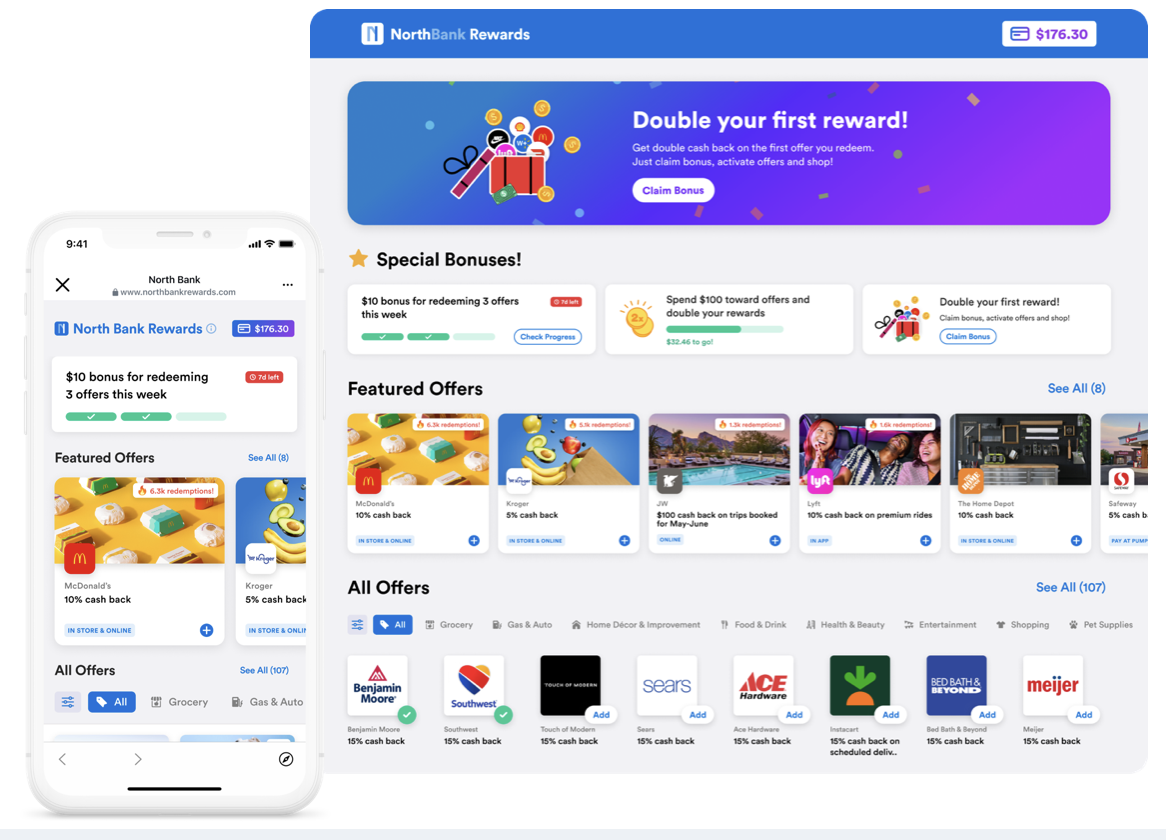The image size is (1166, 840).
Task: Add the Bed Bath & Beyond offer
Action: coord(987,714)
